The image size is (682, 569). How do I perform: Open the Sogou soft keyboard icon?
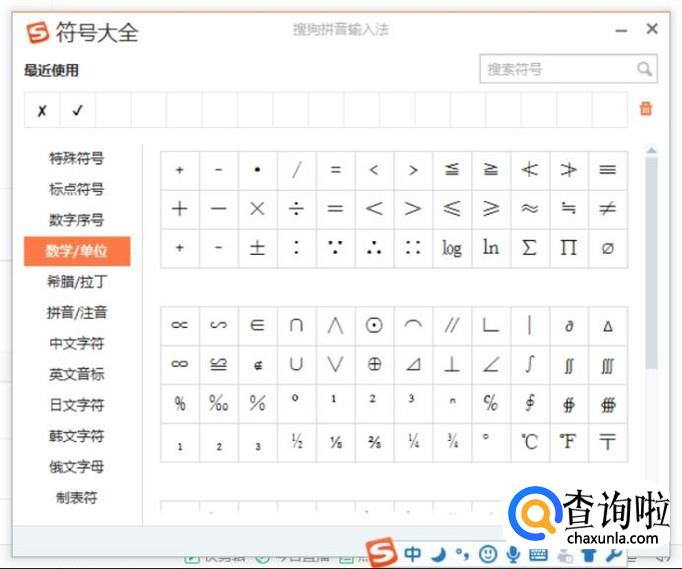[x=538, y=554]
